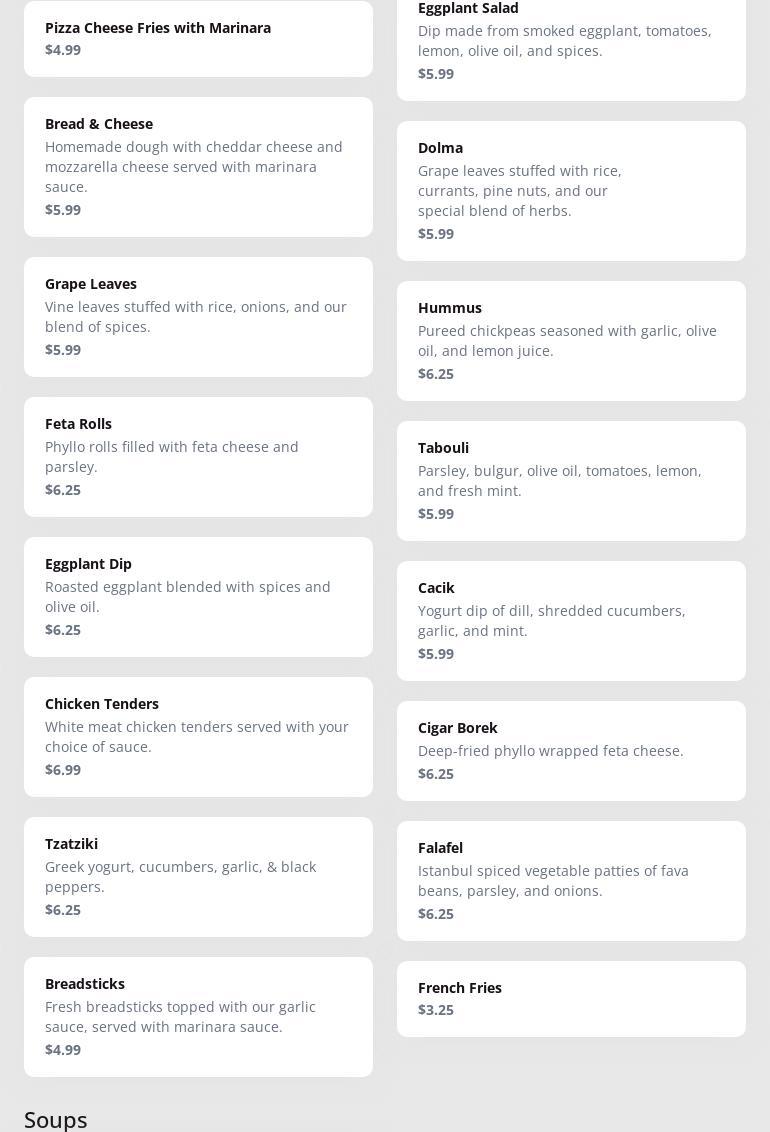Choose the Feta Rolls menu item
Image resolution: width=770 pixels, height=1132 pixels.
point(198,456)
